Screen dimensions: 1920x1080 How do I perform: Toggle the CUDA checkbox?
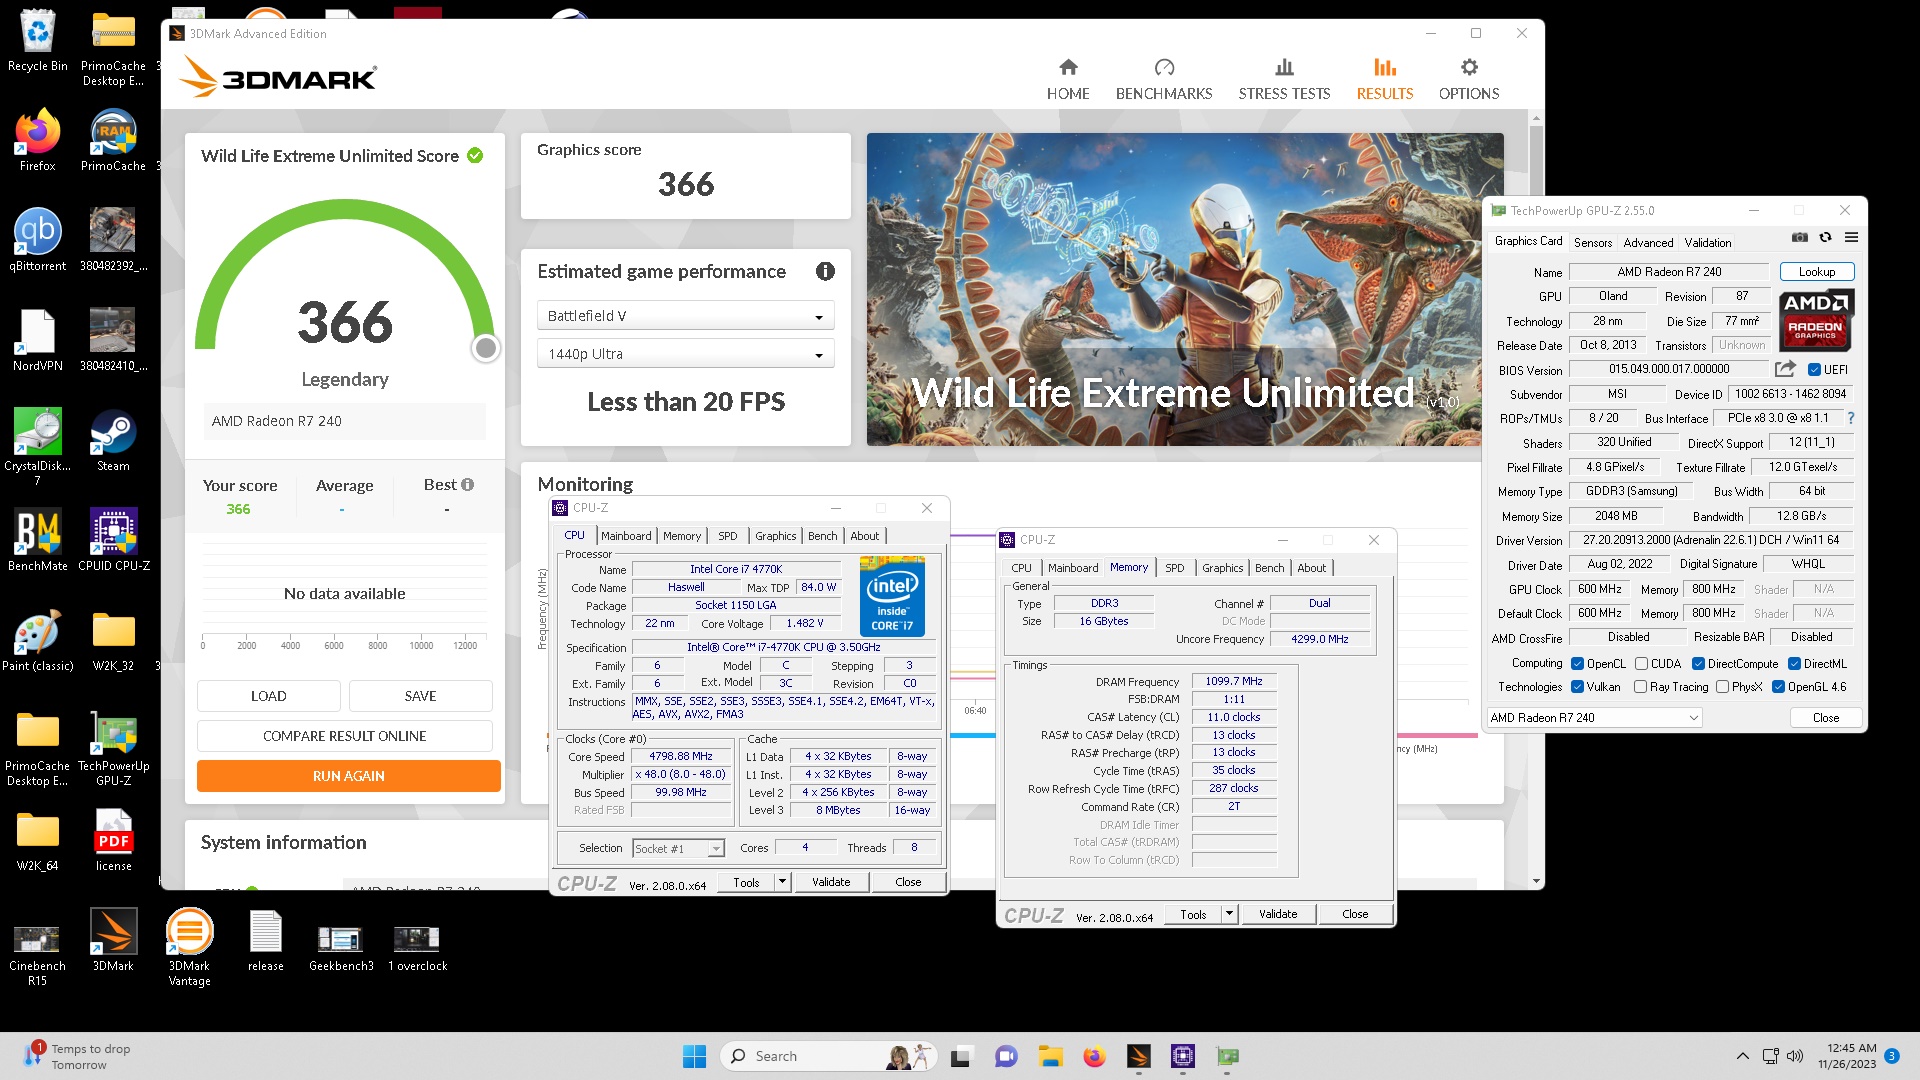tap(1641, 664)
